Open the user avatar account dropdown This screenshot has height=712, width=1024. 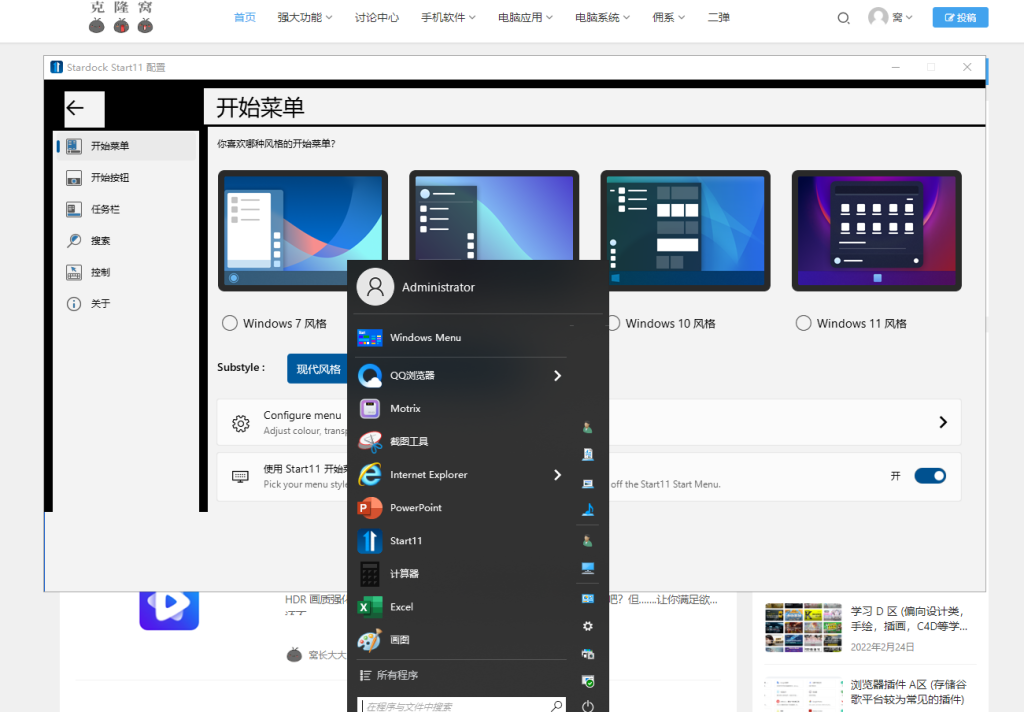tap(890, 18)
